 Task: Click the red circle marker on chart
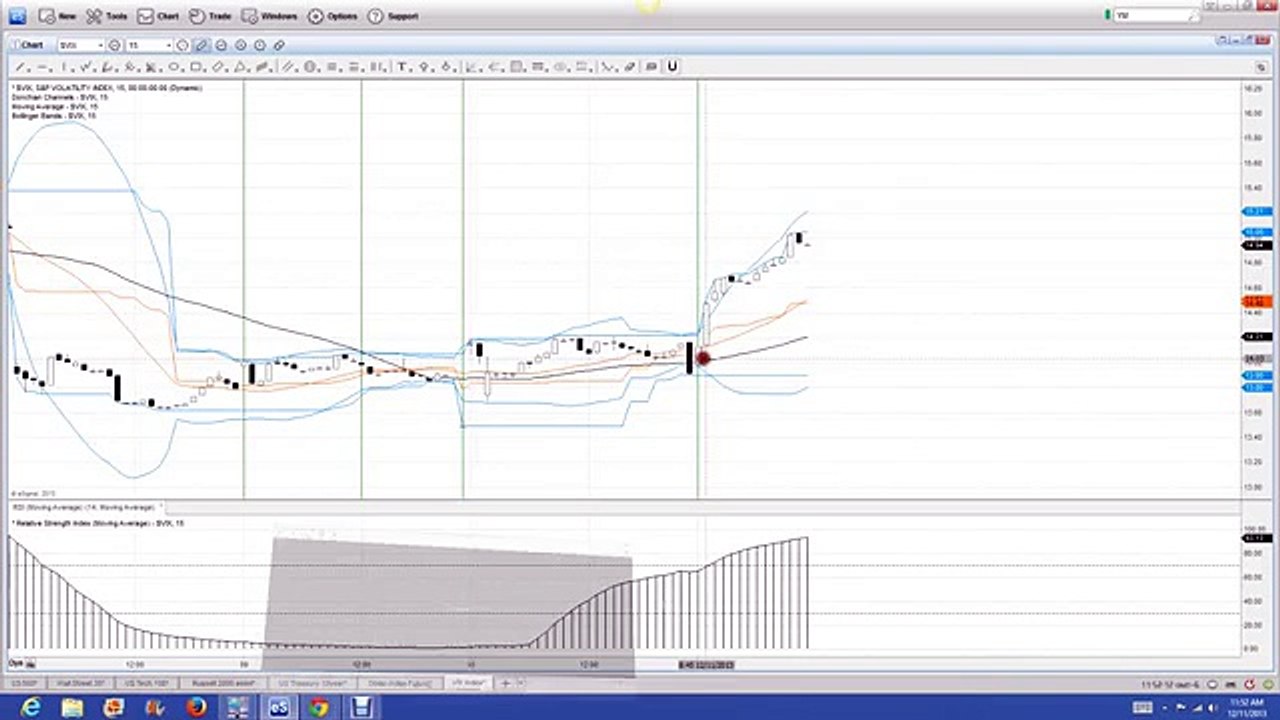coord(702,358)
